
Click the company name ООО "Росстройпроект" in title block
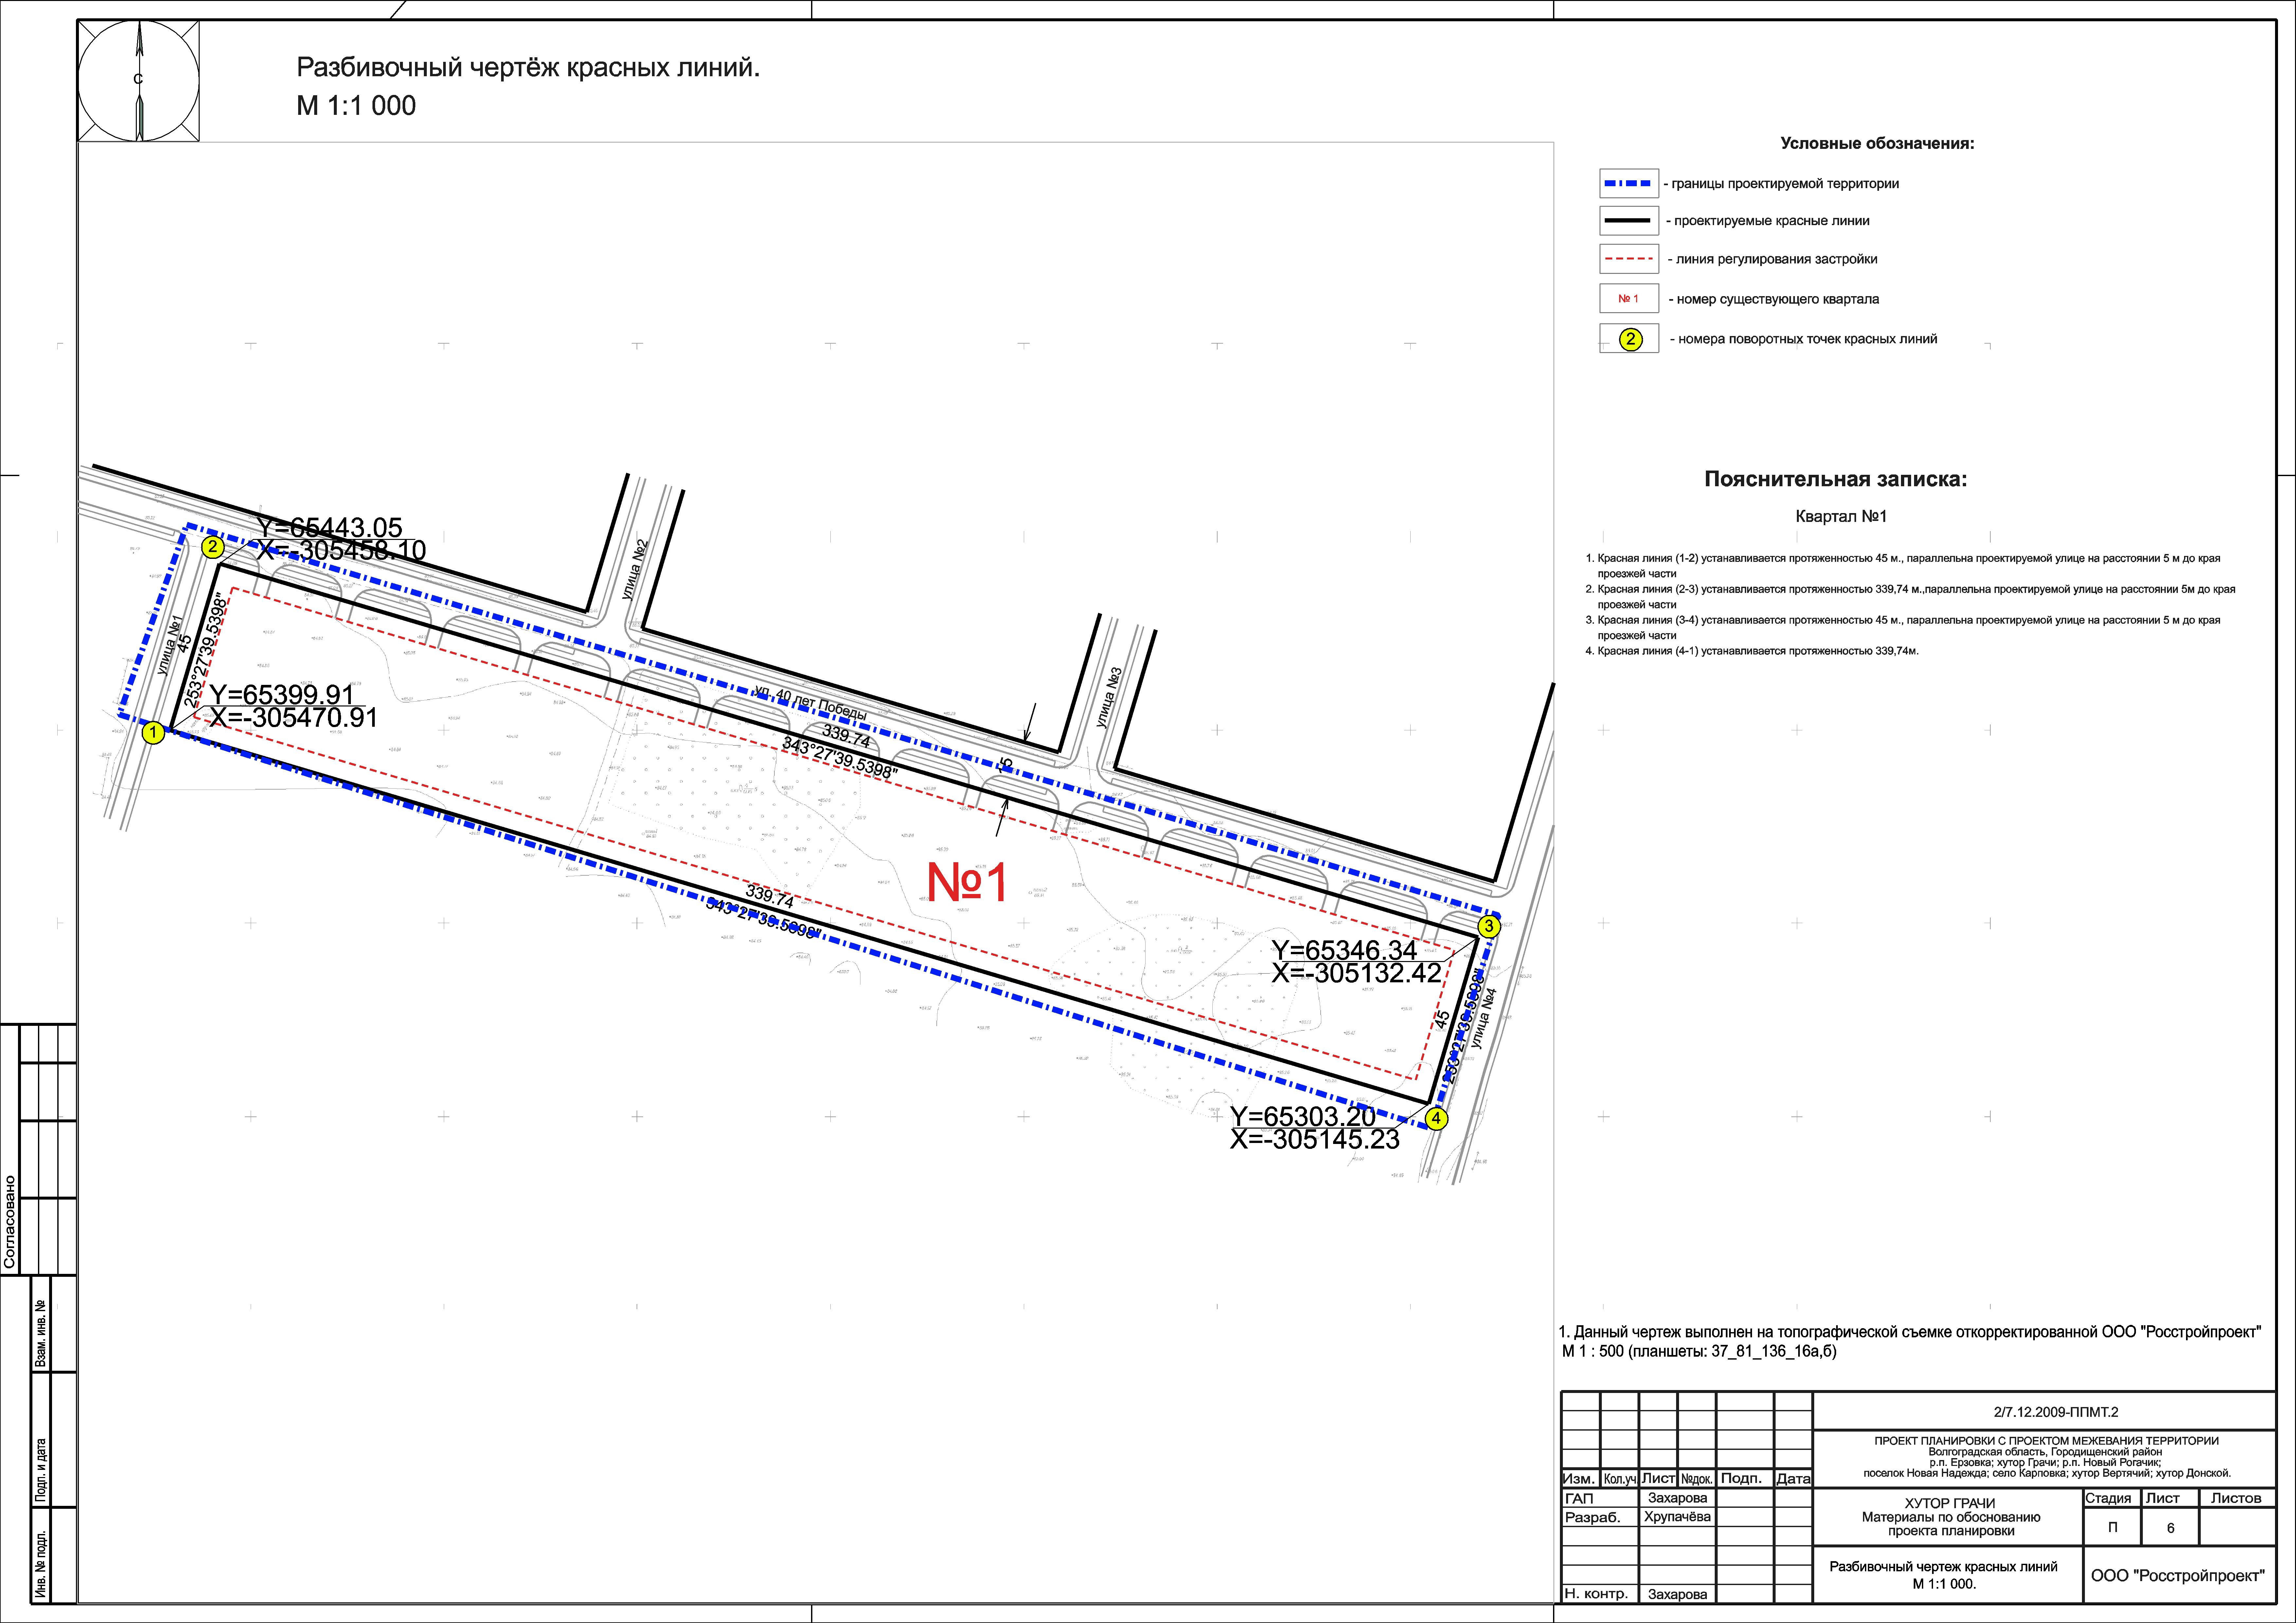coord(2178,1576)
